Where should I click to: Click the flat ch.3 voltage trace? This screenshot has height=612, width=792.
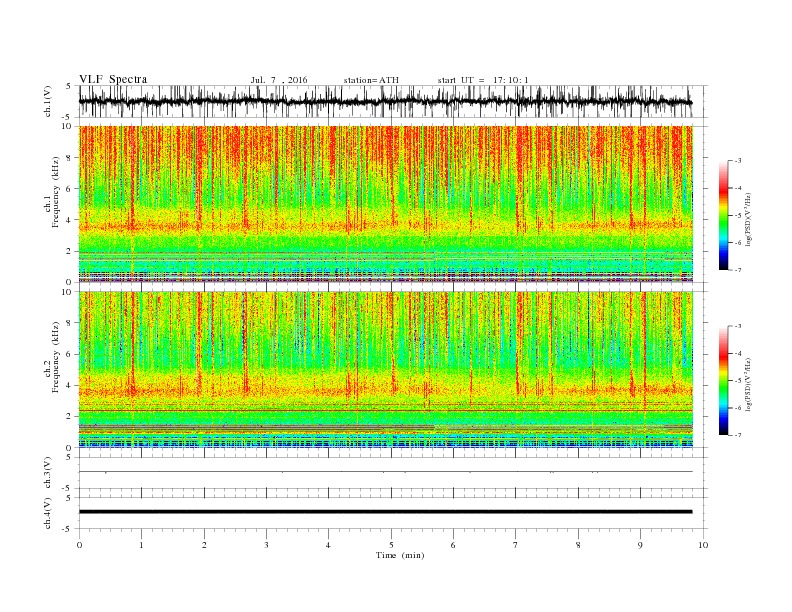pos(385,472)
